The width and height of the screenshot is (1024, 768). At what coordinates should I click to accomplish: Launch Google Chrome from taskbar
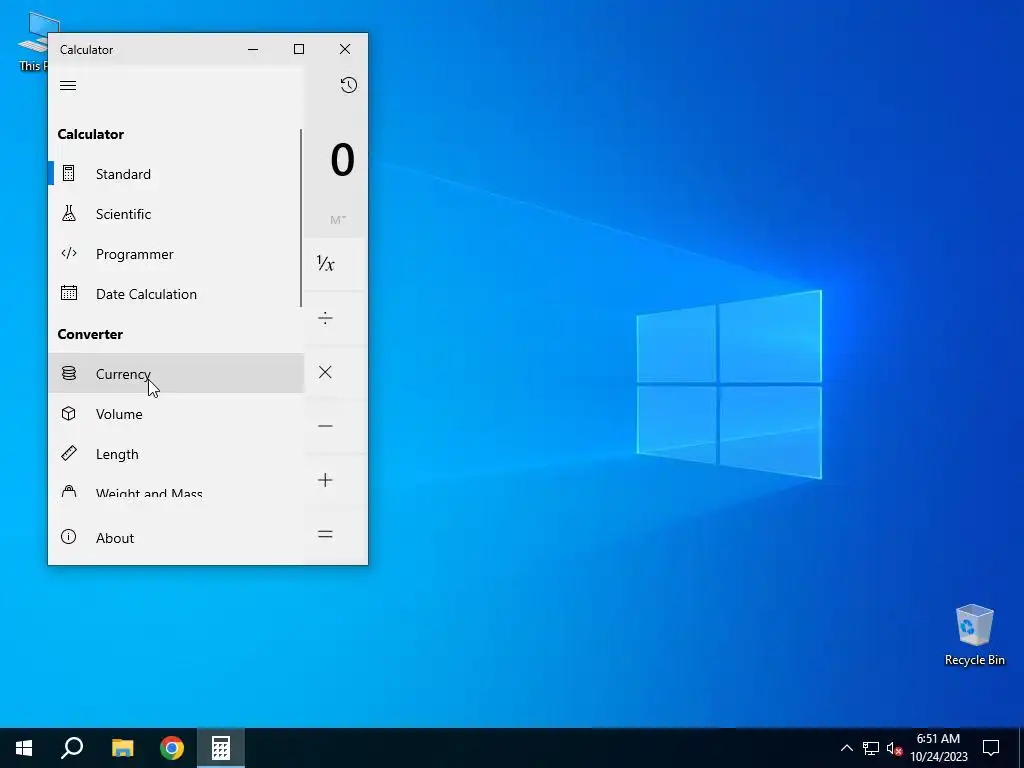pyautogui.click(x=172, y=748)
